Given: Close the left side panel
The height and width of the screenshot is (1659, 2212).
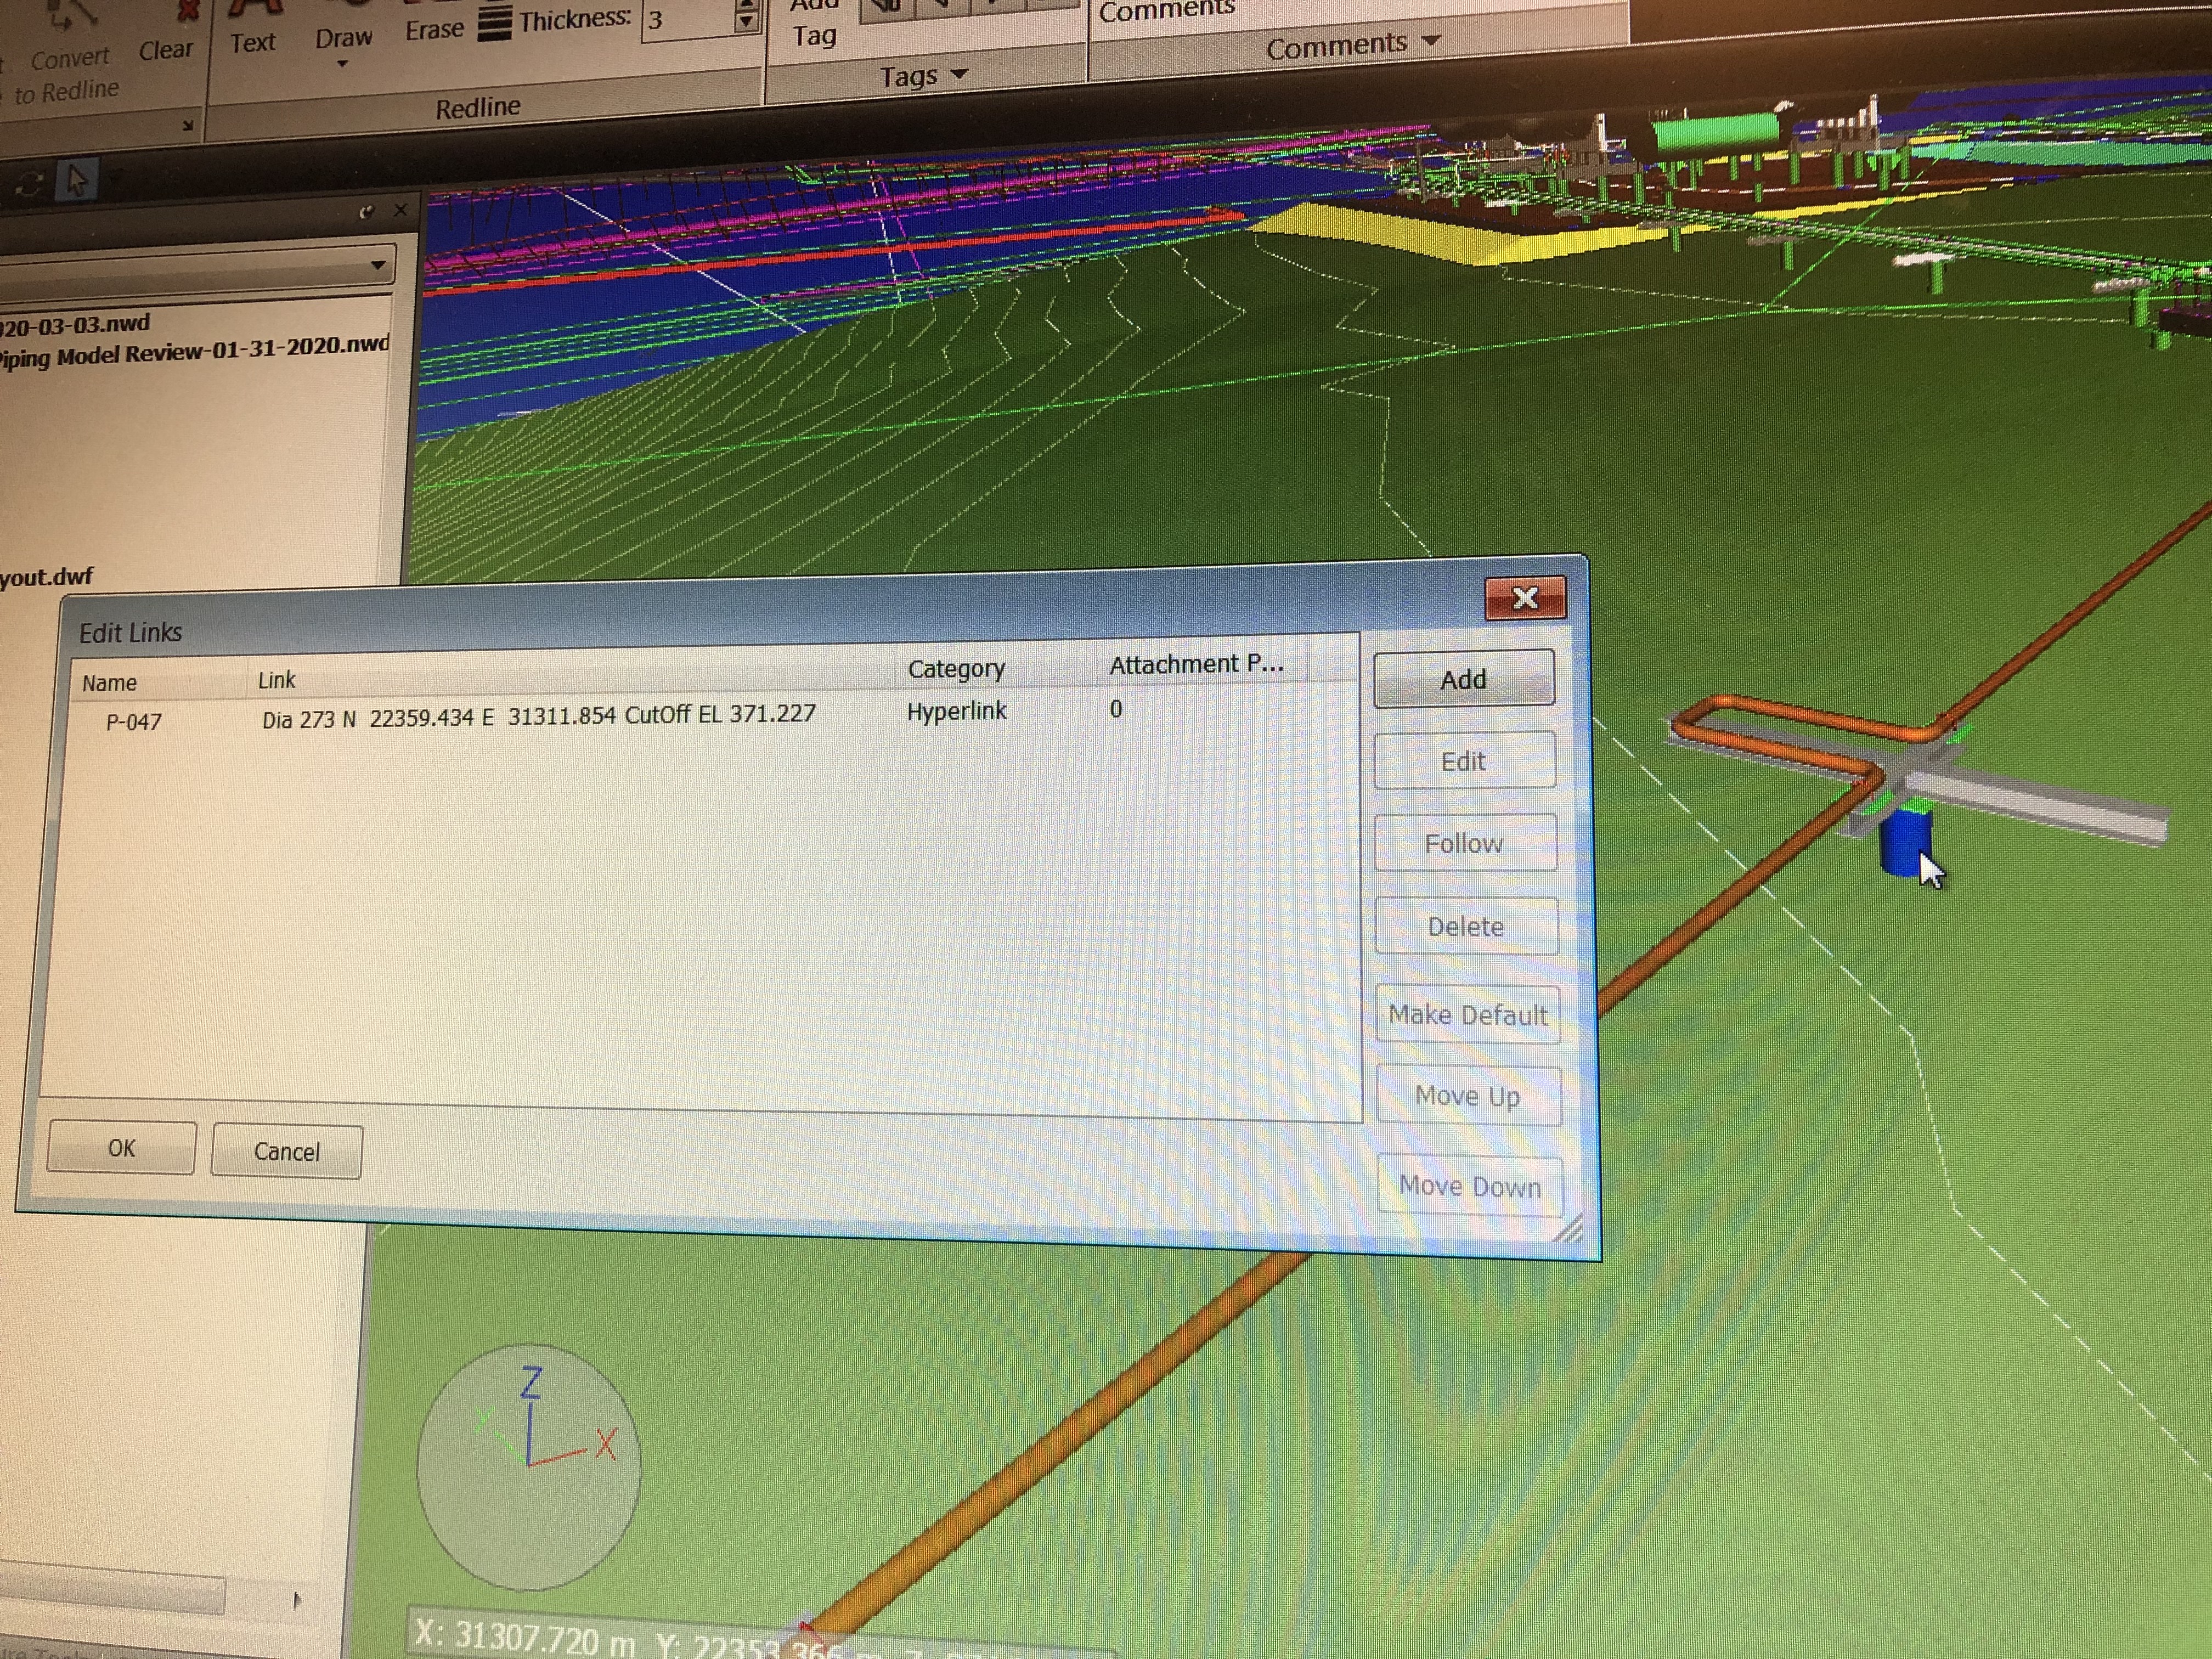Looking at the screenshot, I should (400, 210).
